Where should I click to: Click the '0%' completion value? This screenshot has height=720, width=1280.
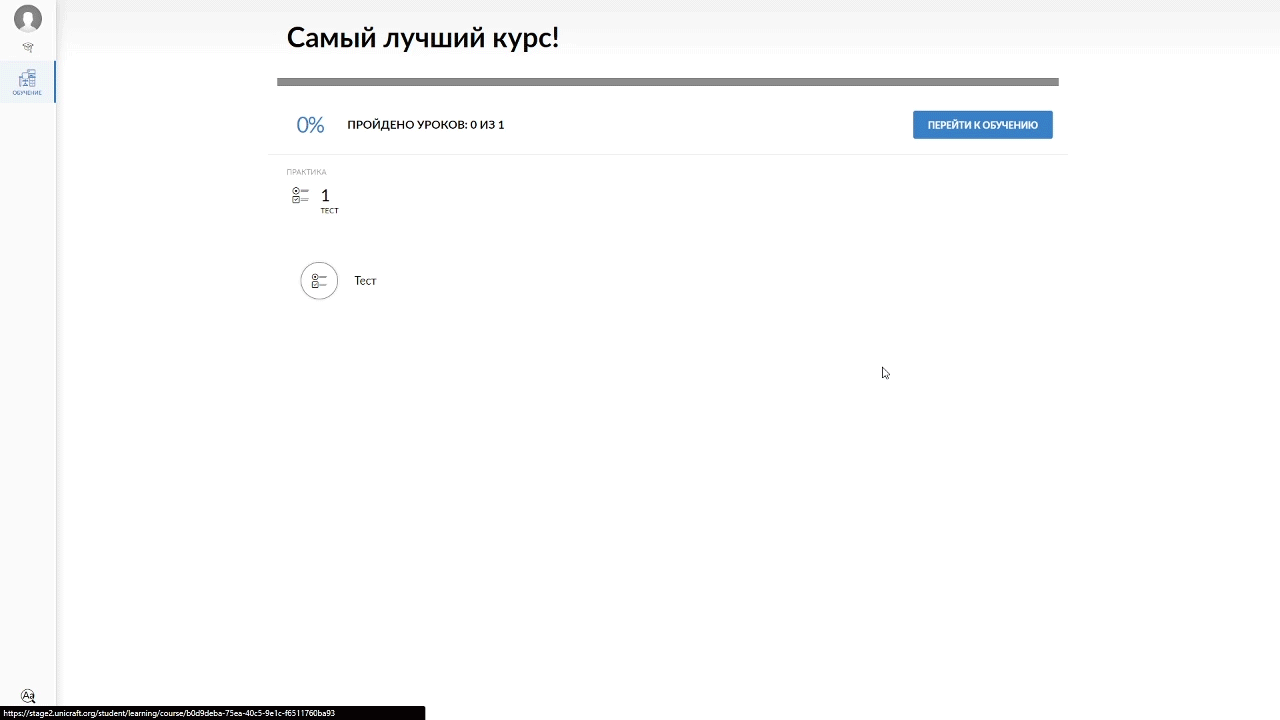310,125
